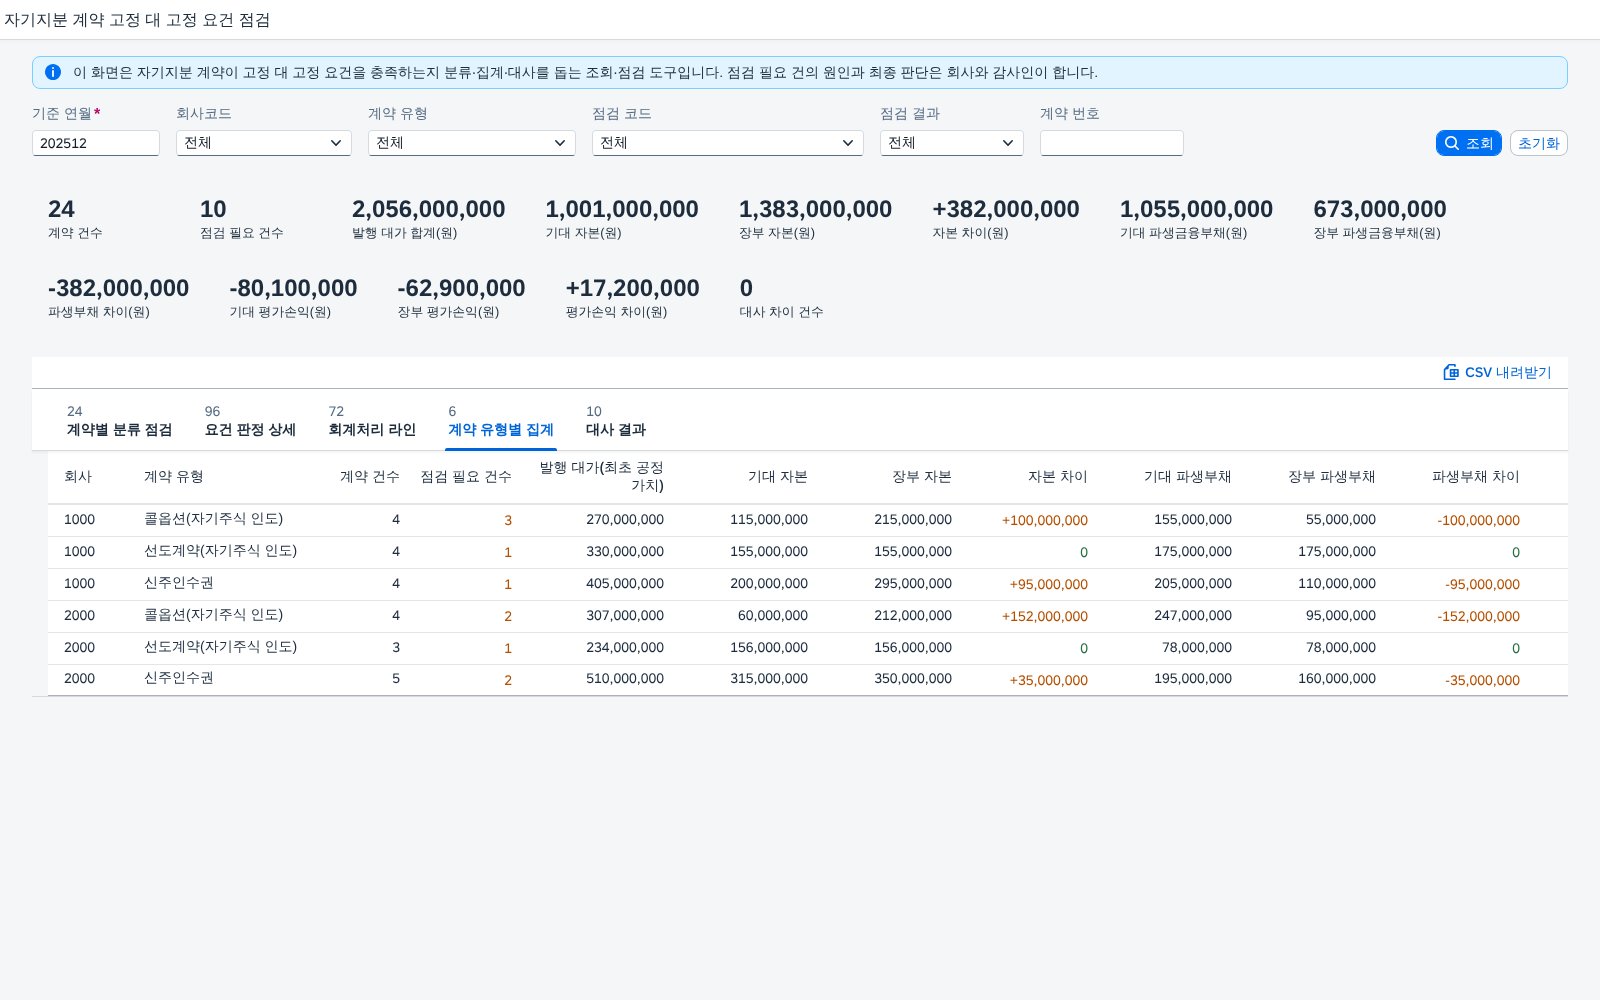Viewport: 1600px width, 1000px height.
Task: Click the 발행 대가 column header
Action: point(602,477)
